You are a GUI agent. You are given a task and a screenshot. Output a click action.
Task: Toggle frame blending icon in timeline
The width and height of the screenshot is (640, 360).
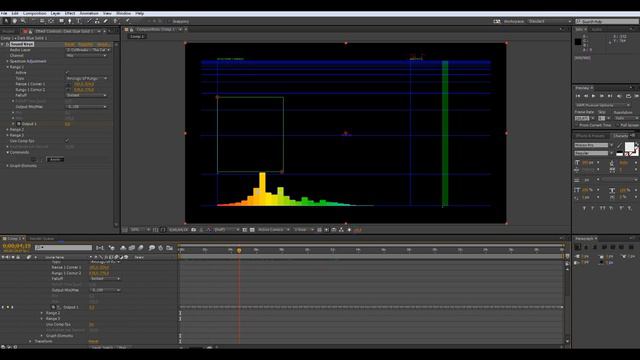pos(132,248)
